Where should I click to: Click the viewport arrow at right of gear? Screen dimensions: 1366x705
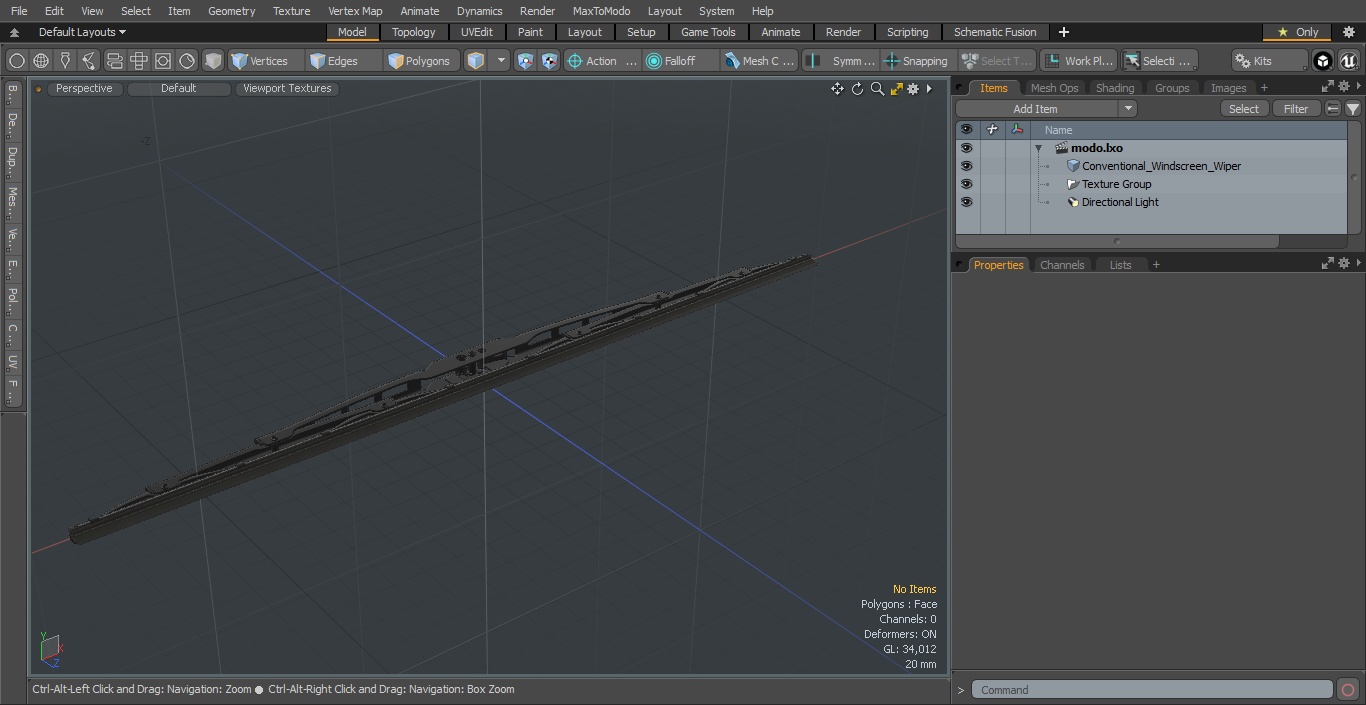929,89
